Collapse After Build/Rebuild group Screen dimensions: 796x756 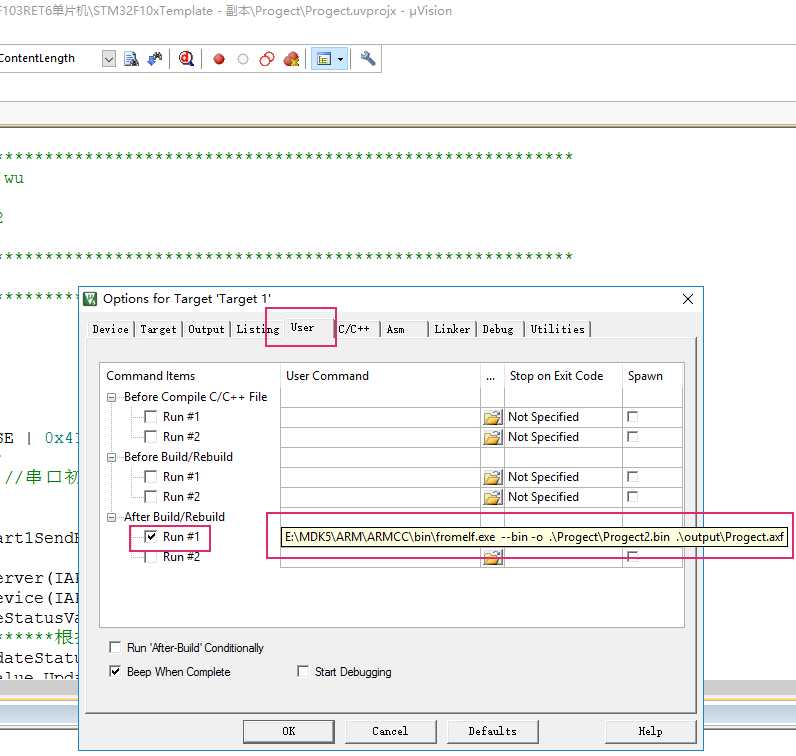point(112,517)
